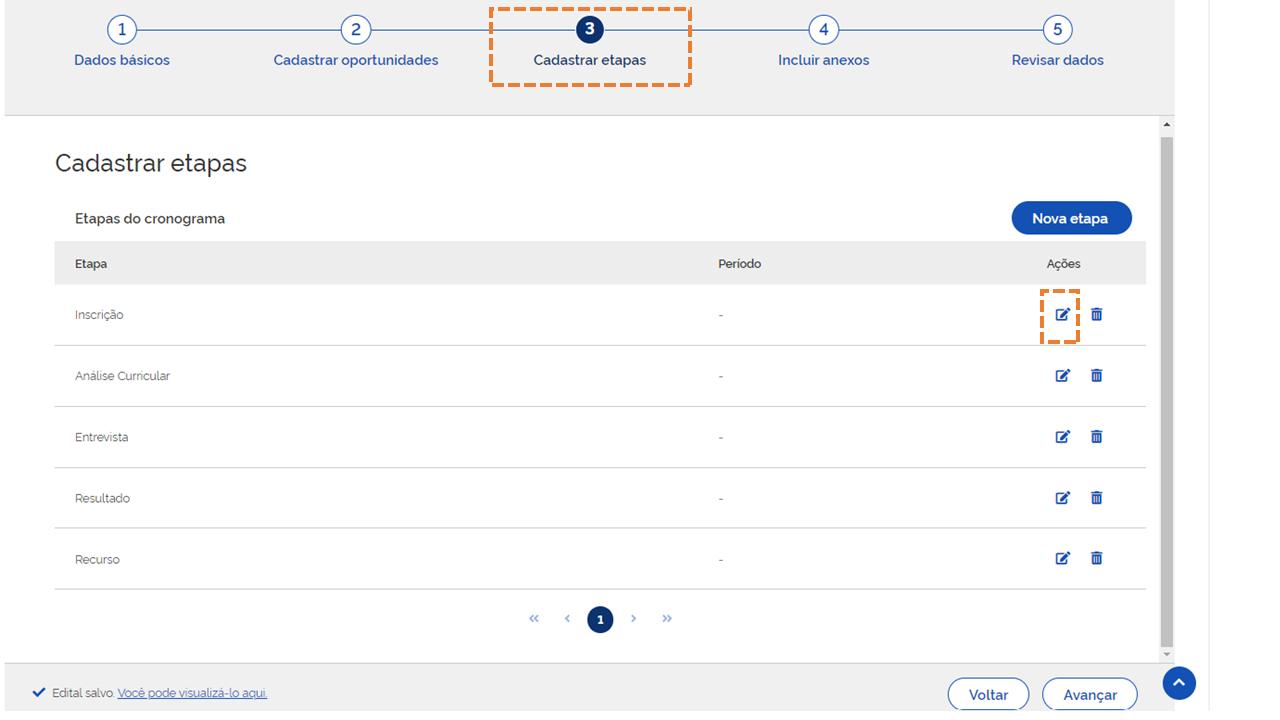Go to step 1 Dados básicos

[122, 42]
